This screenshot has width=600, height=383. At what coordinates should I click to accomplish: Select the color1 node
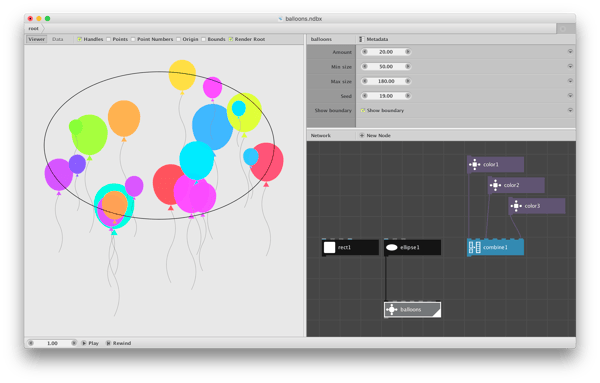496,165
